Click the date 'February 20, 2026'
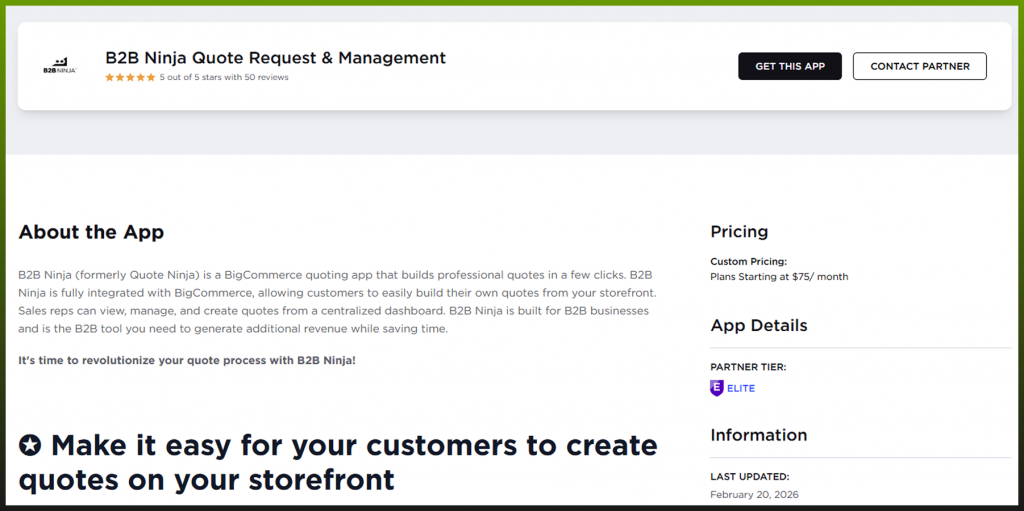This screenshot has height=511, width=1024. [x=754, y=495]
